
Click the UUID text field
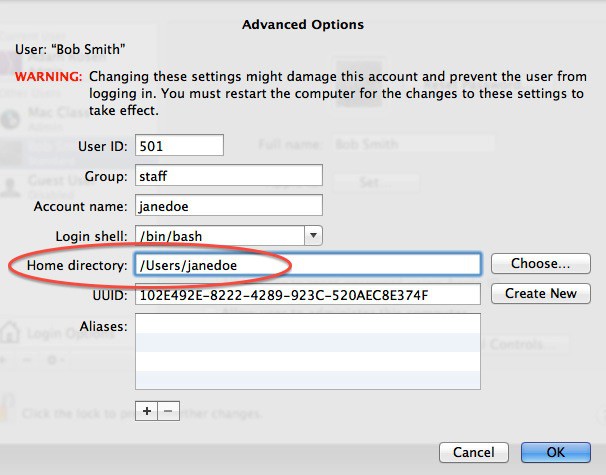coord(307,295)
